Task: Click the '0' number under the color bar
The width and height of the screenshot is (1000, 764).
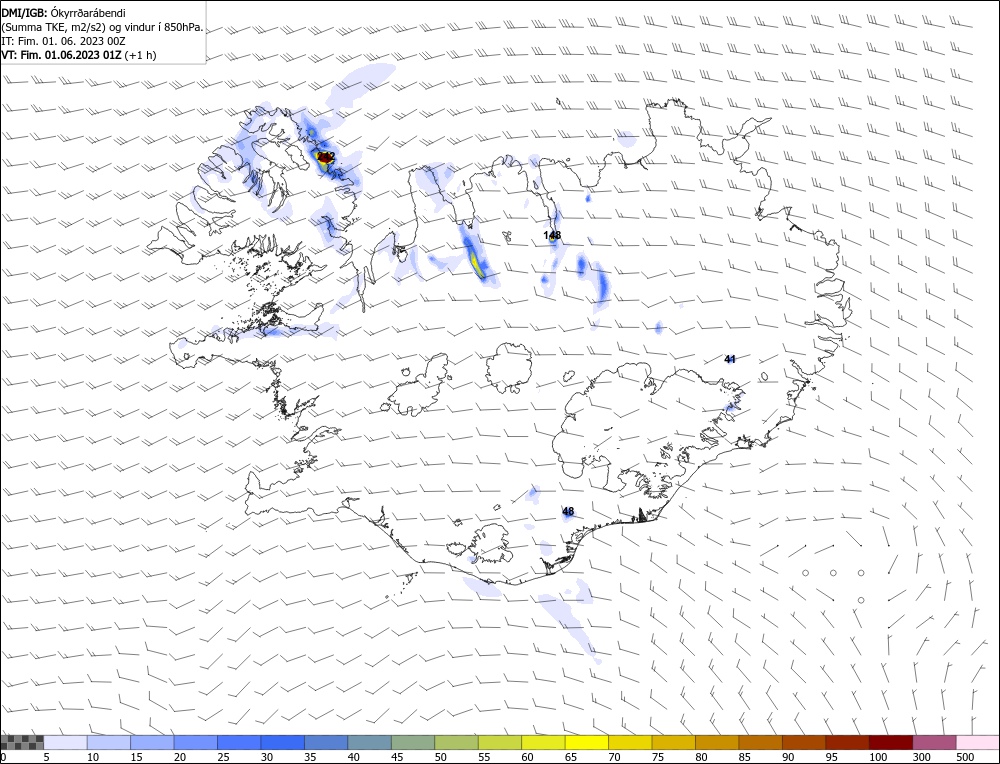Action: [4, 757]
